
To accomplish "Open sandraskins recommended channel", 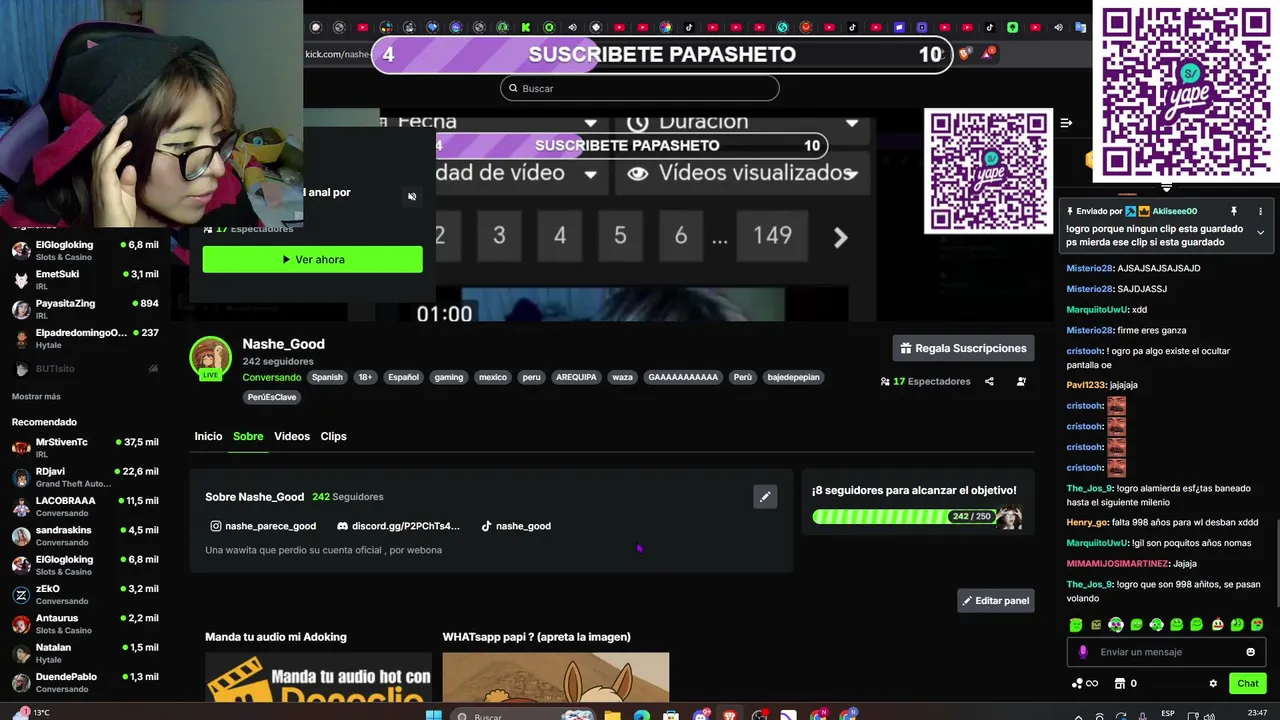I will click(x=85, y=535).
